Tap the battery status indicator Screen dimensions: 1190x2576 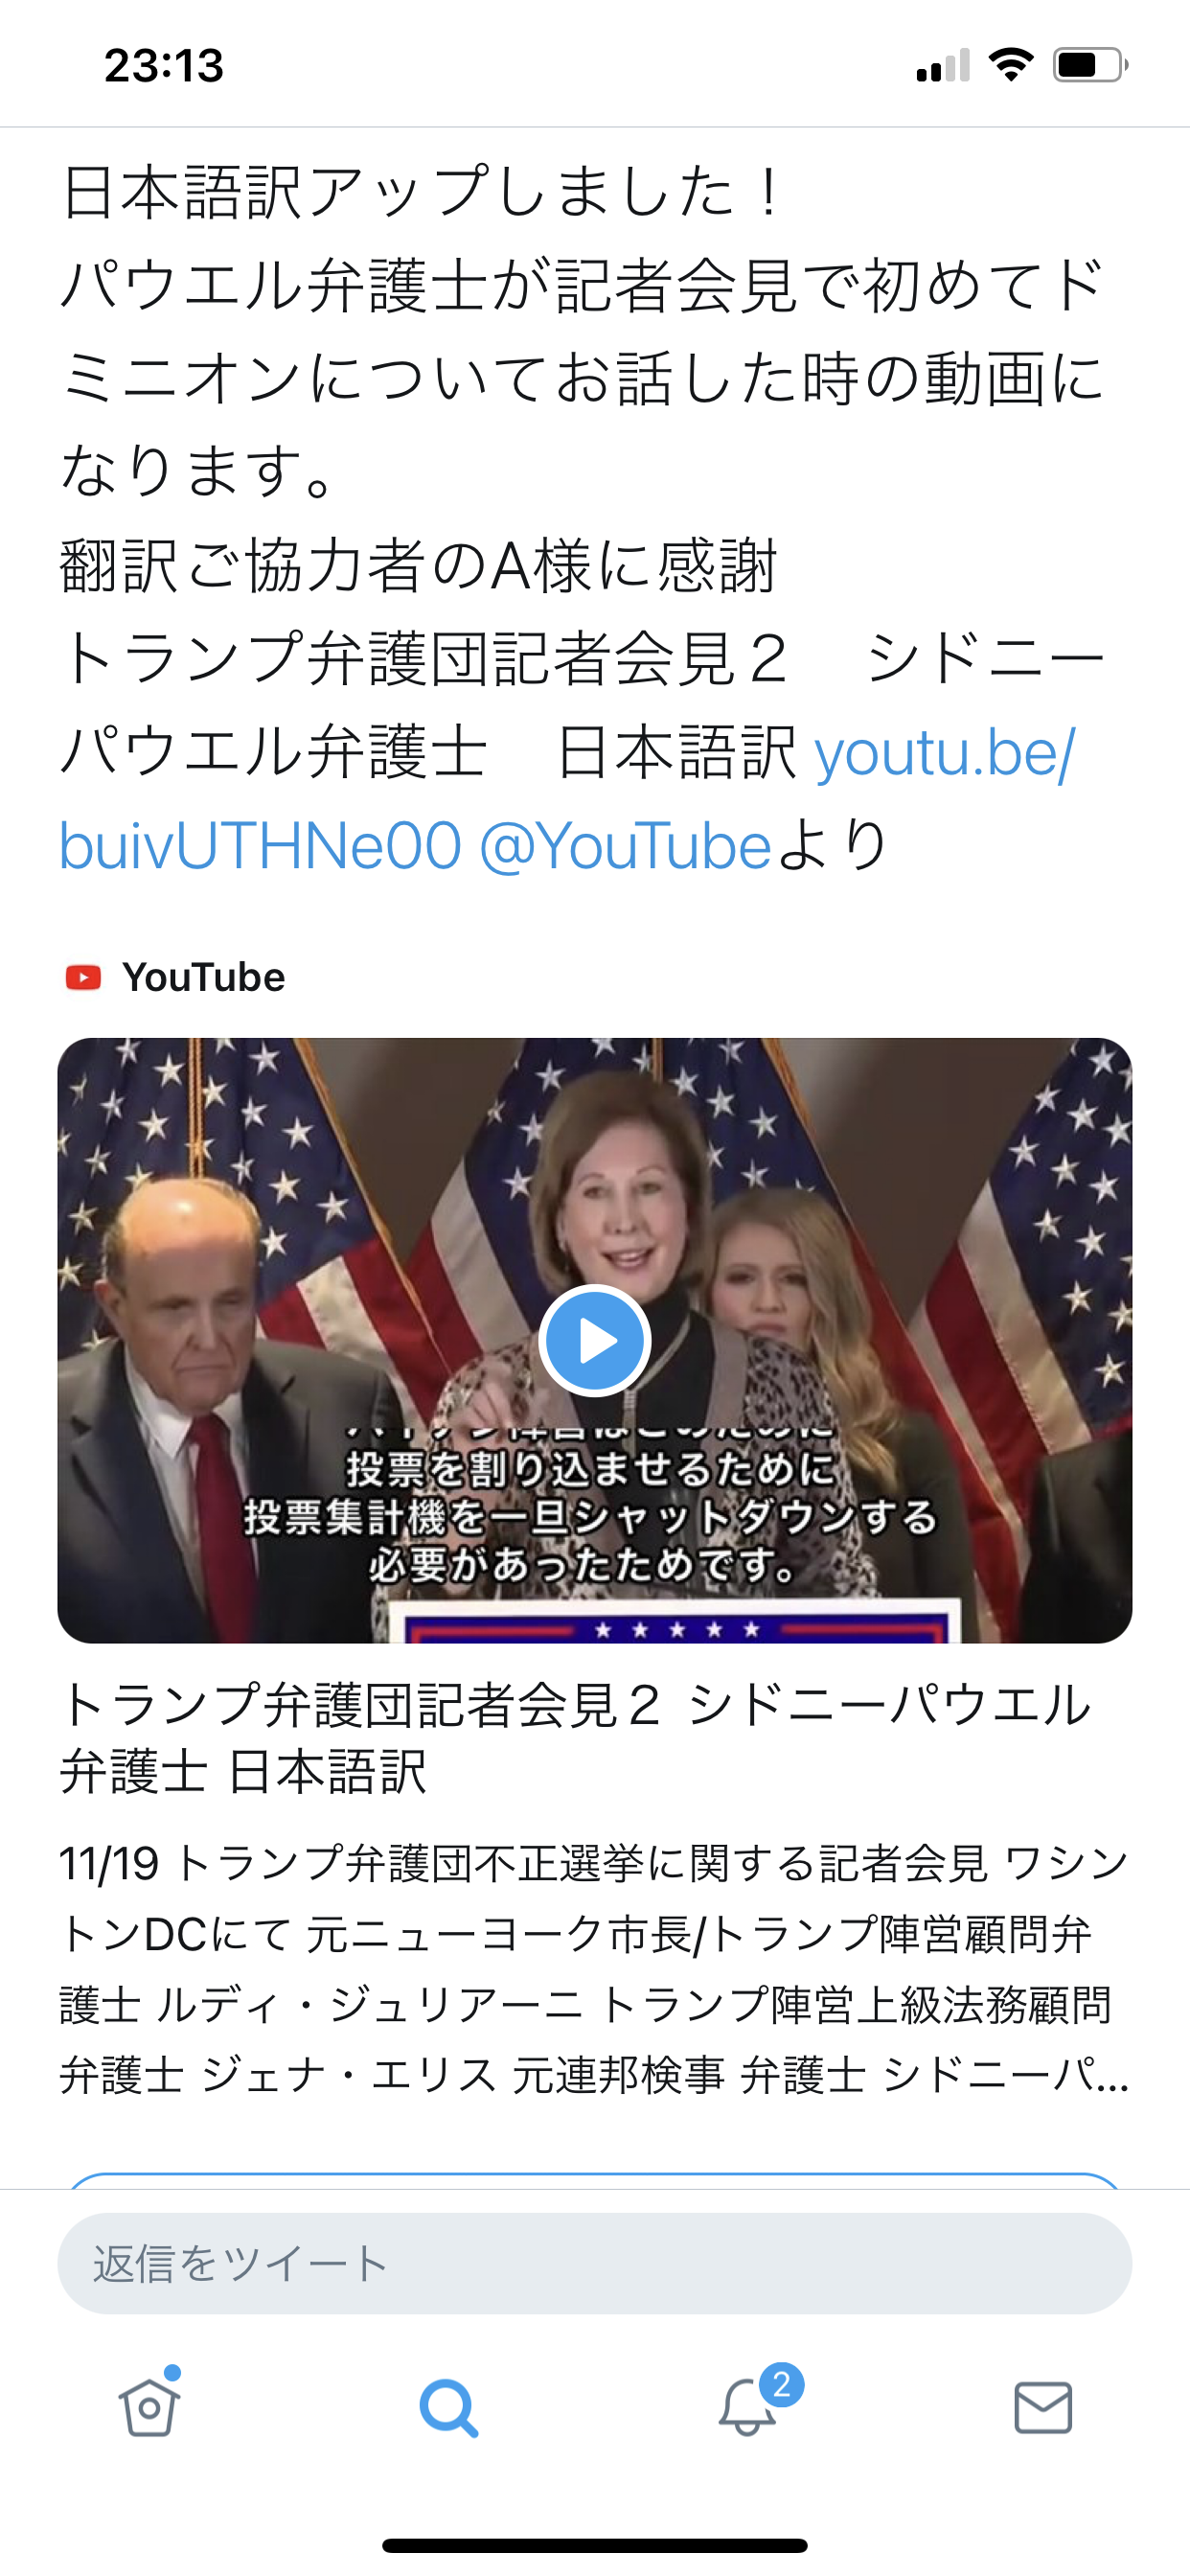click(1090, 66)
